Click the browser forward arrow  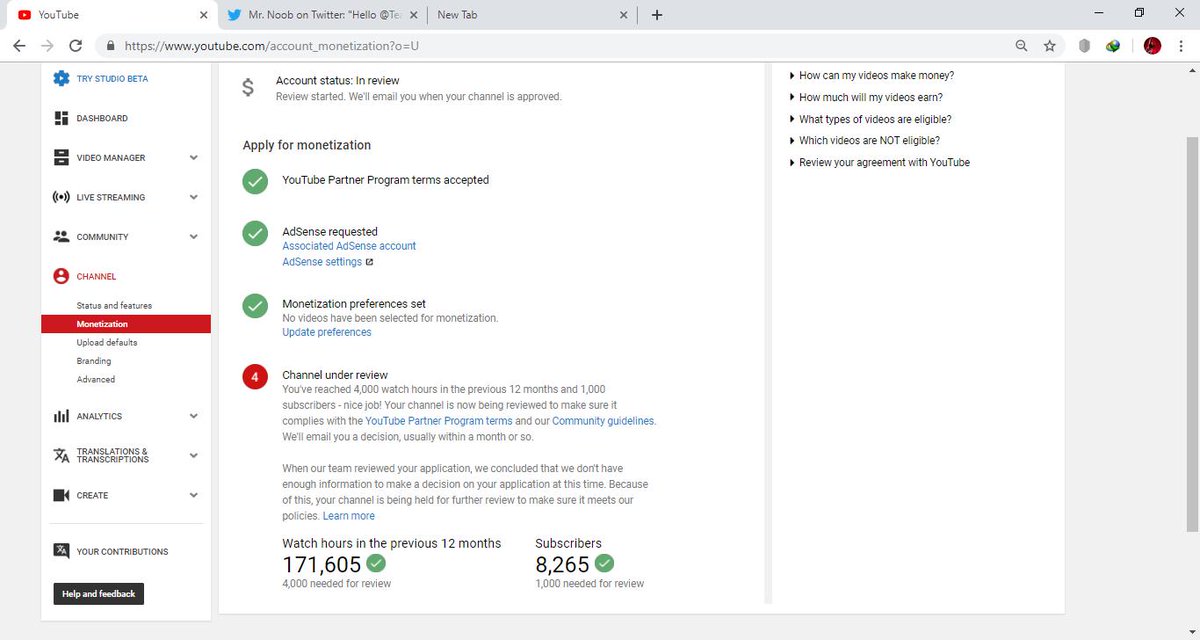point(47,45)
